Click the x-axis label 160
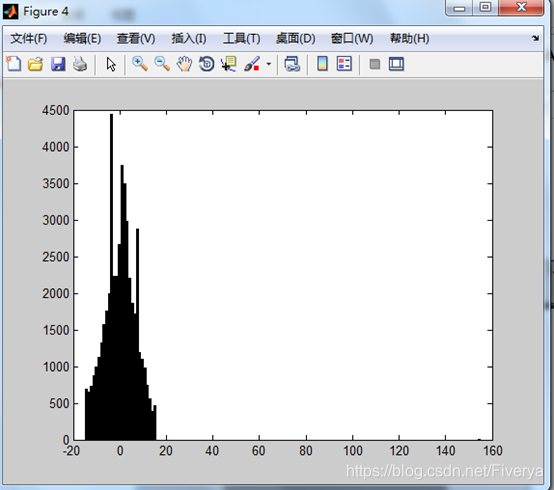Screen dimensions: 554x490 (493, 451)
